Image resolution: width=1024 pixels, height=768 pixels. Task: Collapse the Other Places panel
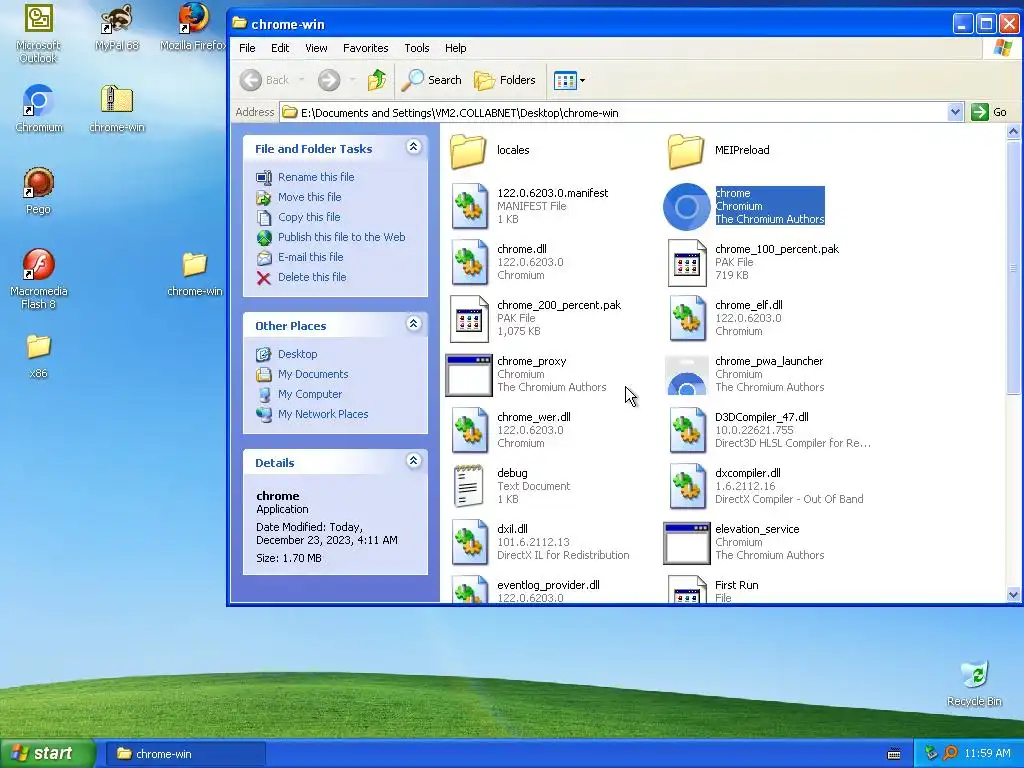pyautogui.click(x=413, y=324)
